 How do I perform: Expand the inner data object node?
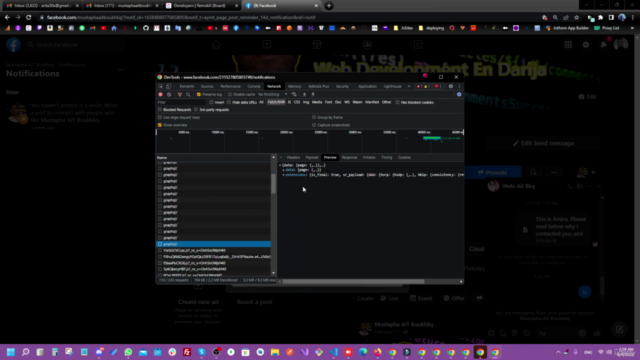283,170
